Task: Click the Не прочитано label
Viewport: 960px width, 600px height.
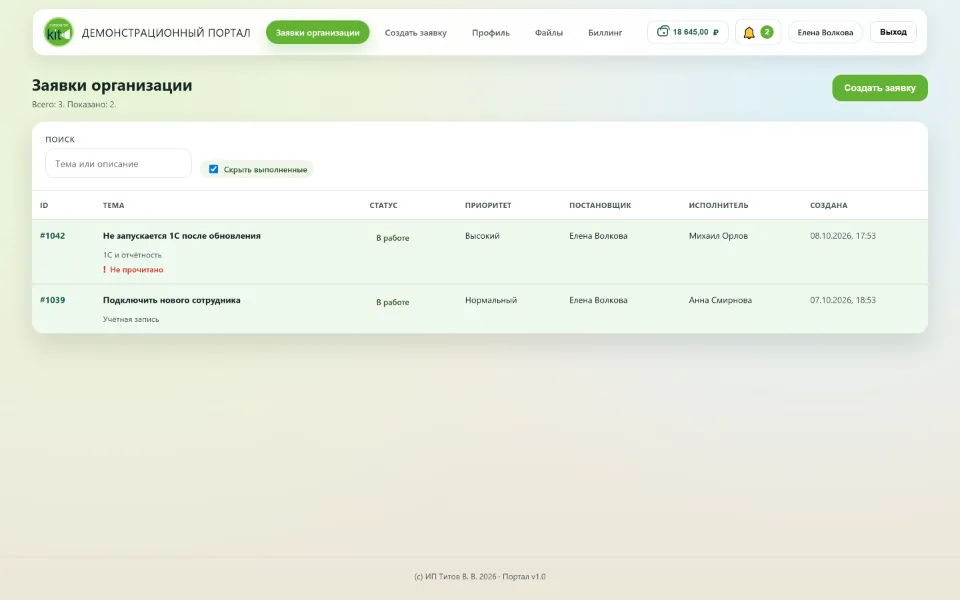Action: [x=137, y=269]
